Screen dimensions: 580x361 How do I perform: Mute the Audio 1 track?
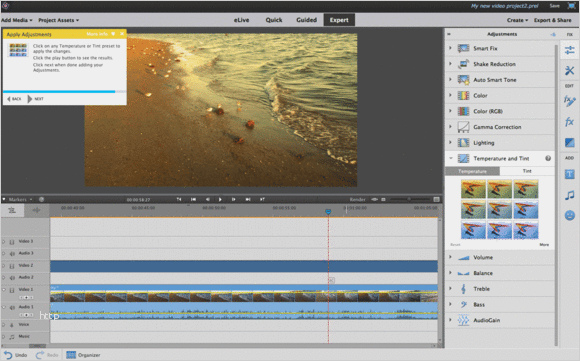[12, 307]
